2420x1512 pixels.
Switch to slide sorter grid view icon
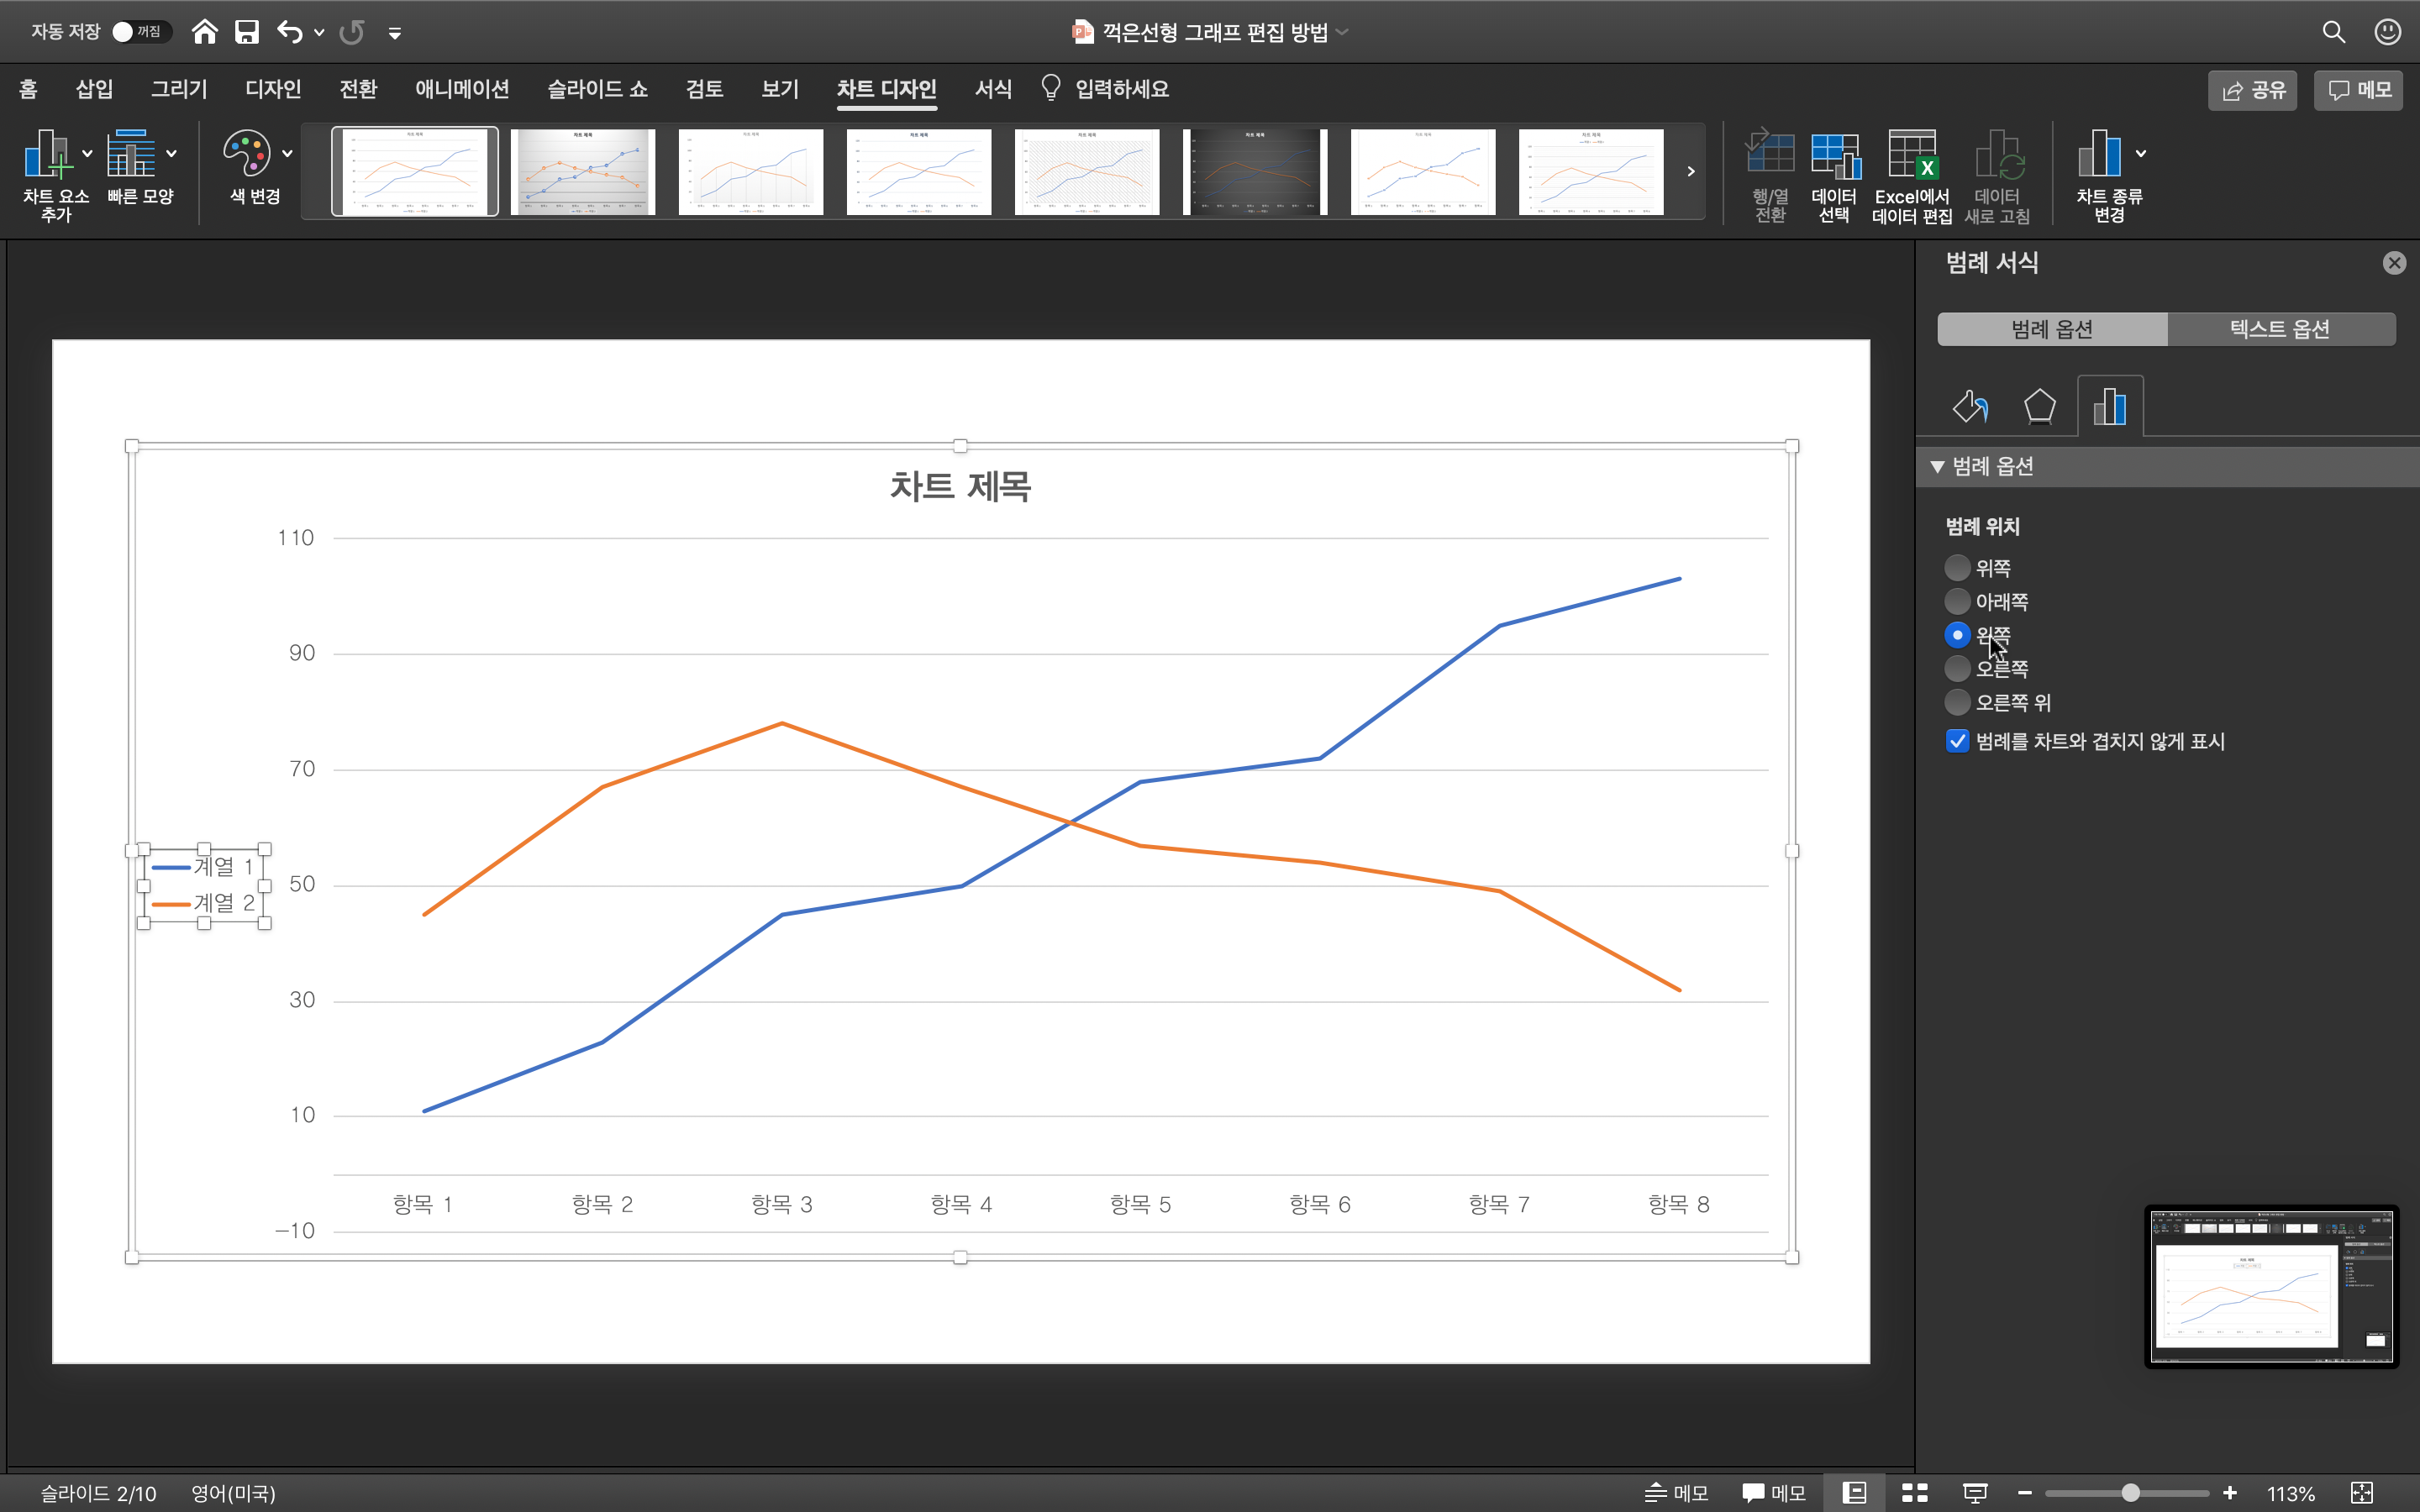(x=1914, y=1493)
